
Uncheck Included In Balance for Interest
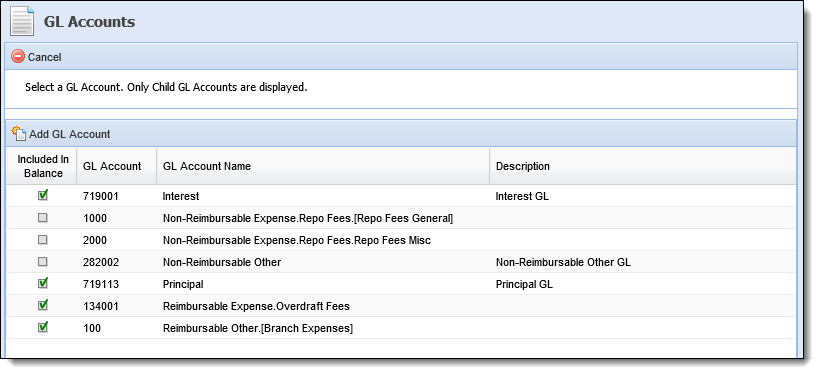click(x=43, y=195)
